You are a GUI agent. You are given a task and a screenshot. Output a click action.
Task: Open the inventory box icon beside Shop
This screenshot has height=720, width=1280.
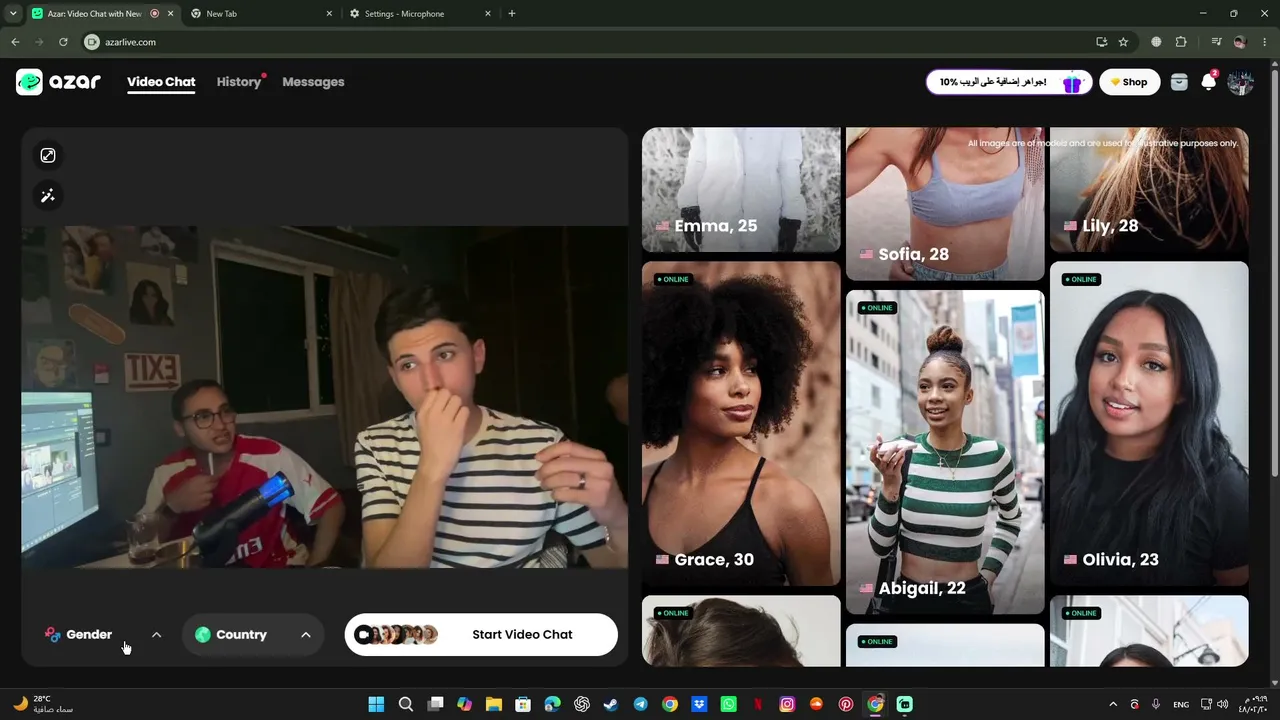(1179, 82)
